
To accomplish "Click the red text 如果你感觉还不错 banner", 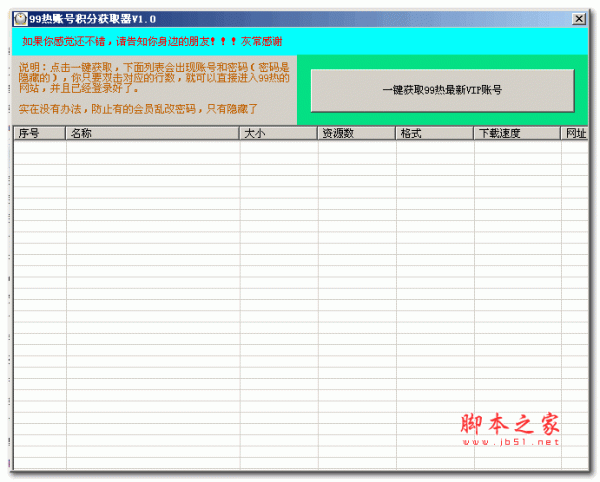I will tap(152, 41).
